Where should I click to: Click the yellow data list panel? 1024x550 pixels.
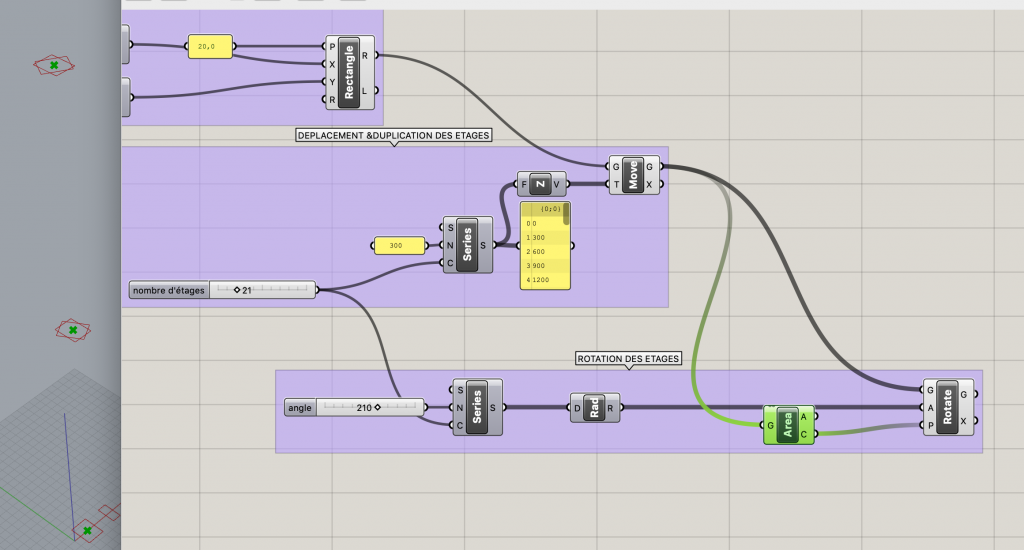tap(543, 250)
